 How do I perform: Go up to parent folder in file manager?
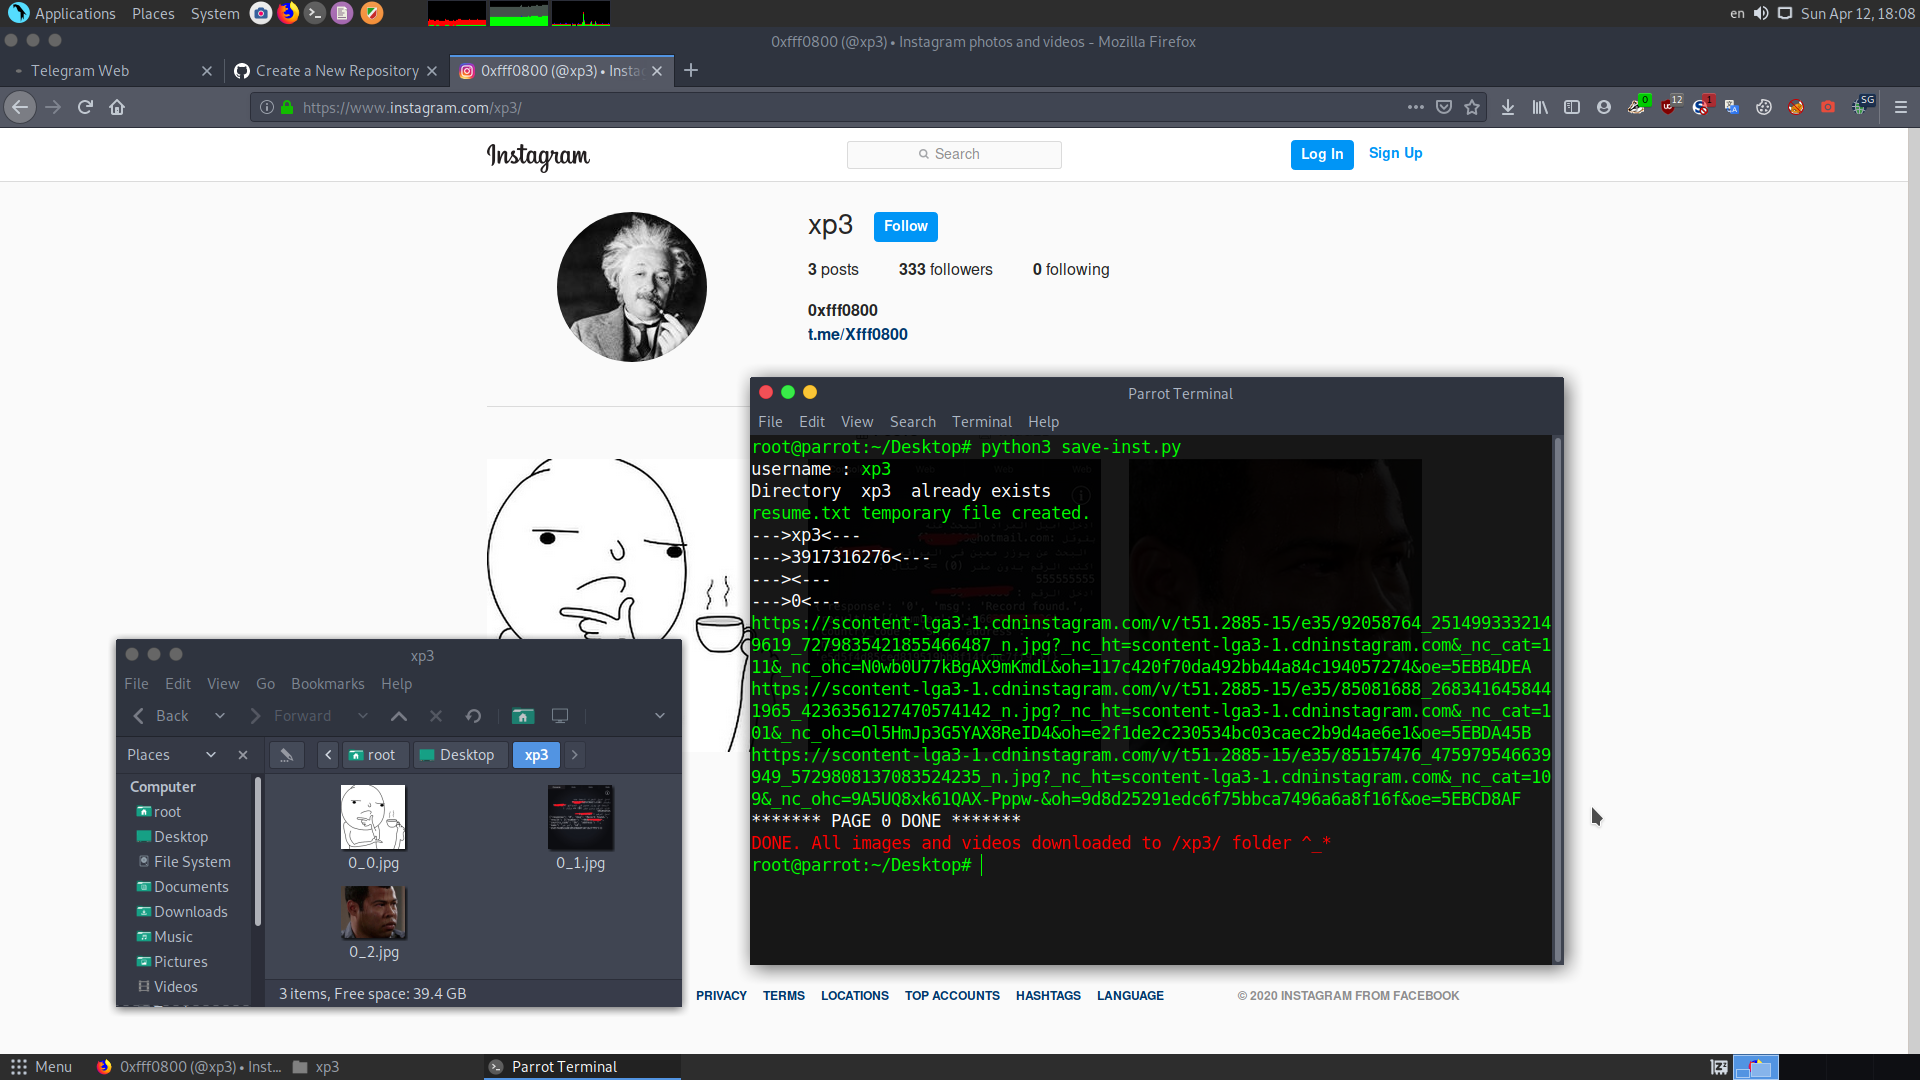coord(398,716)
